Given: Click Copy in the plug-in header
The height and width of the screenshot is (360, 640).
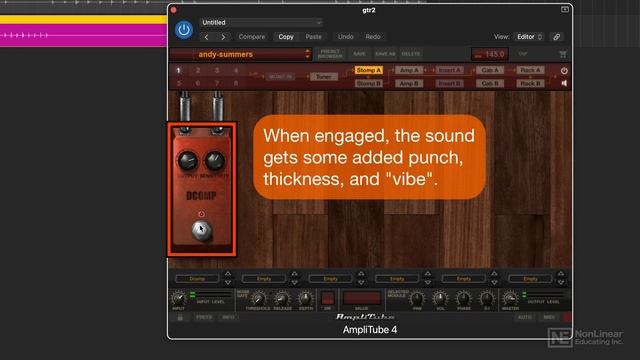Looking at the screenshot, I should (x=286, y=37).
